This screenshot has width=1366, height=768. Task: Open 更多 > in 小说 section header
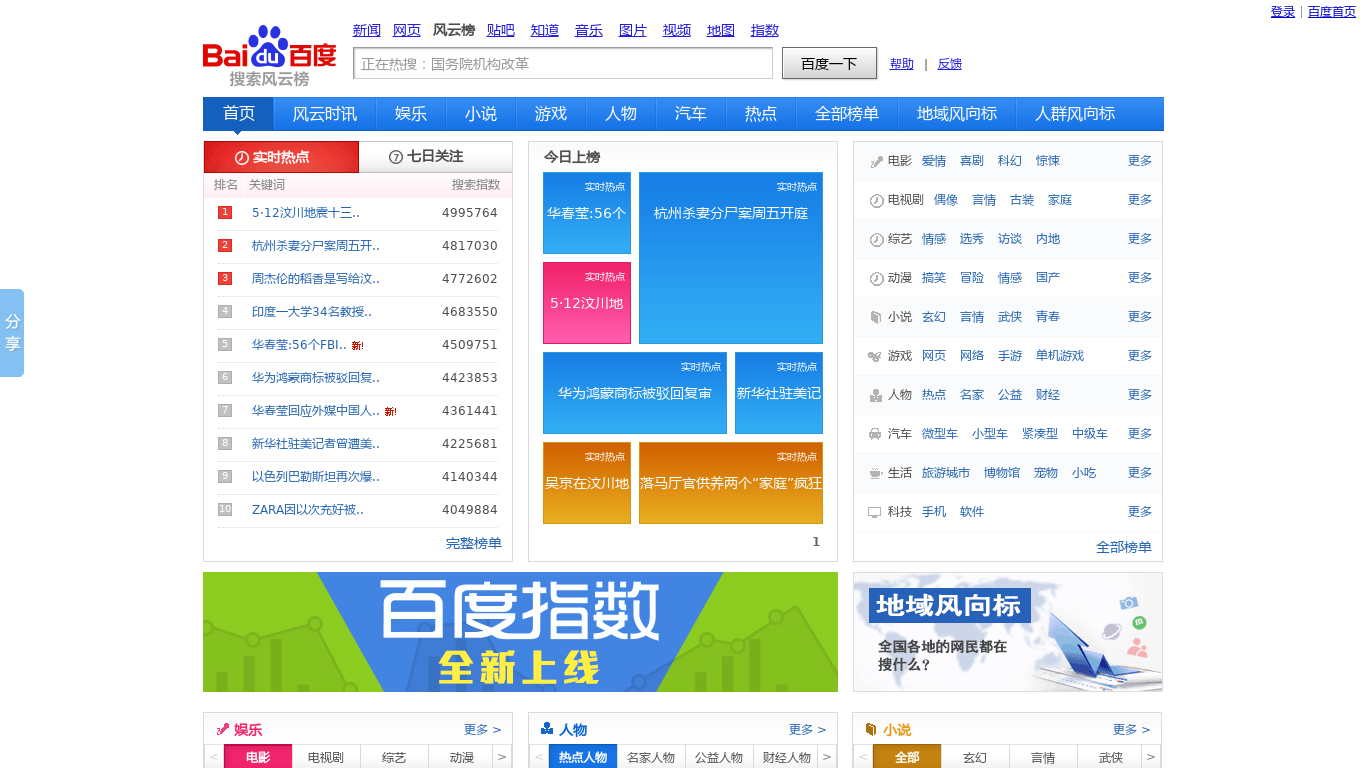(x=1131, y=730)
